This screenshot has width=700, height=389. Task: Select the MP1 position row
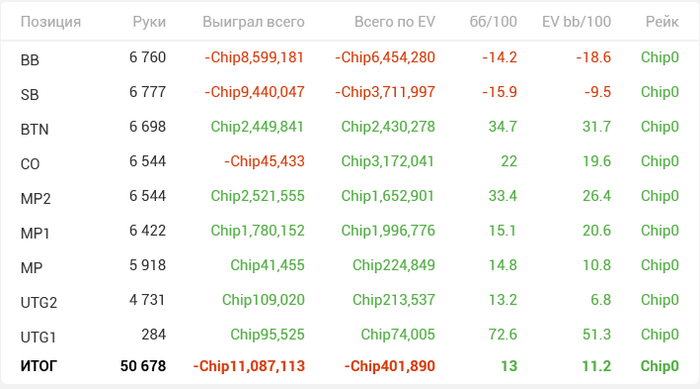350,230
